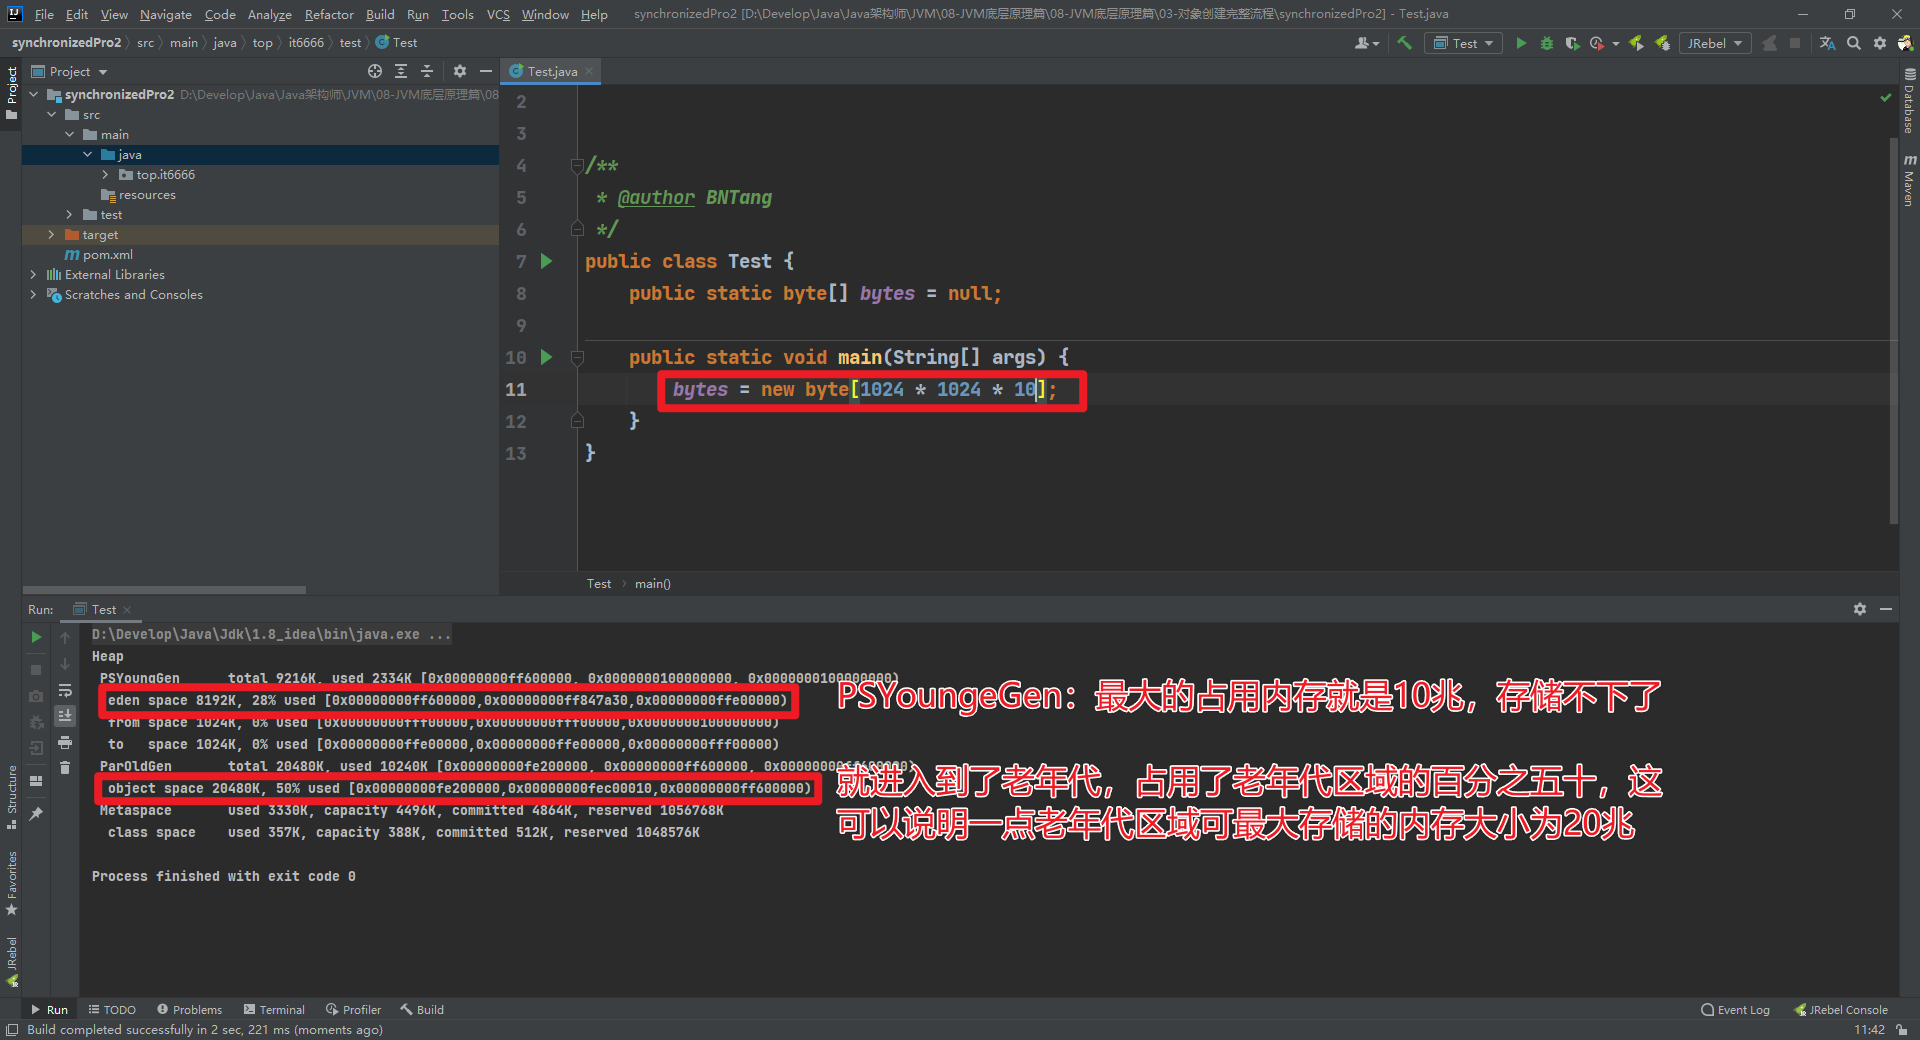Open the Problems tool window

click(x=189, y=1010)
